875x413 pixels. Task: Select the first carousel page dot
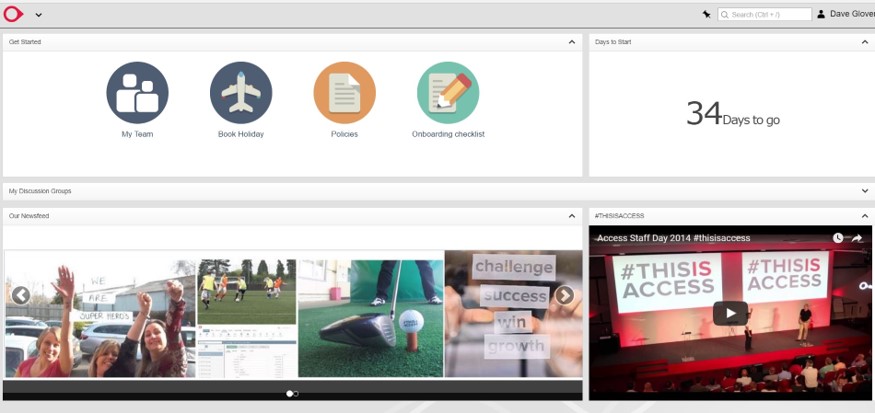click(x=289, y=393)
